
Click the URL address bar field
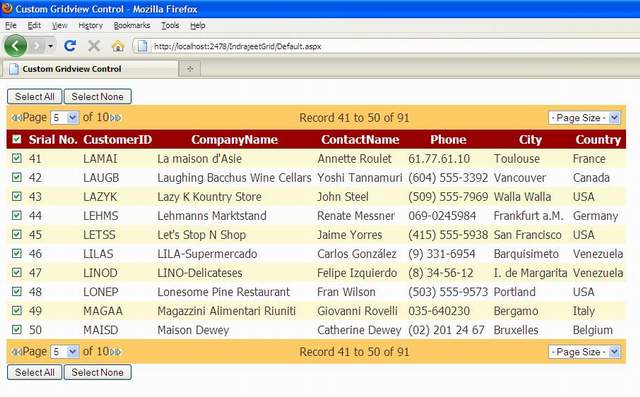[x=388, y=46]
